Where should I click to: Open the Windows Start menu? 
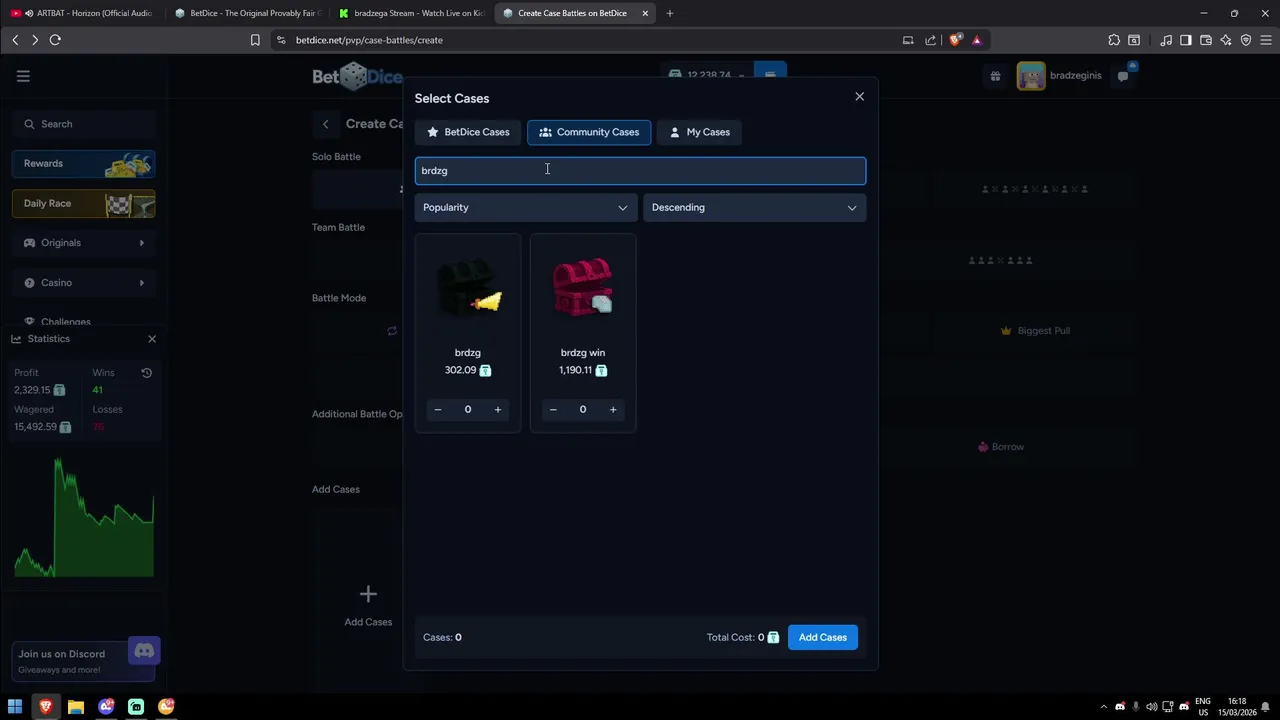coord(15,707)
